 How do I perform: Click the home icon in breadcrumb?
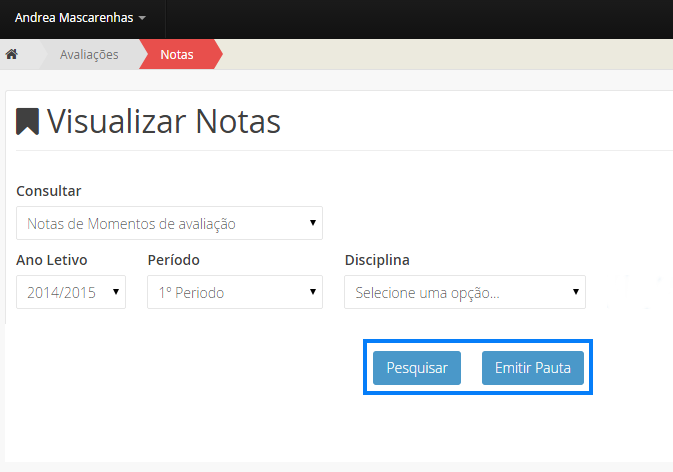tap(12, 54)
